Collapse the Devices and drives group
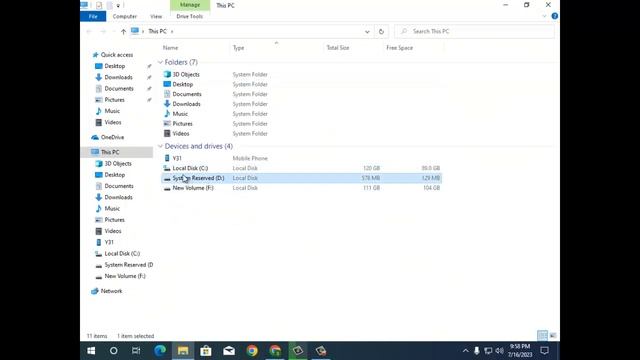 pos(160,146)
